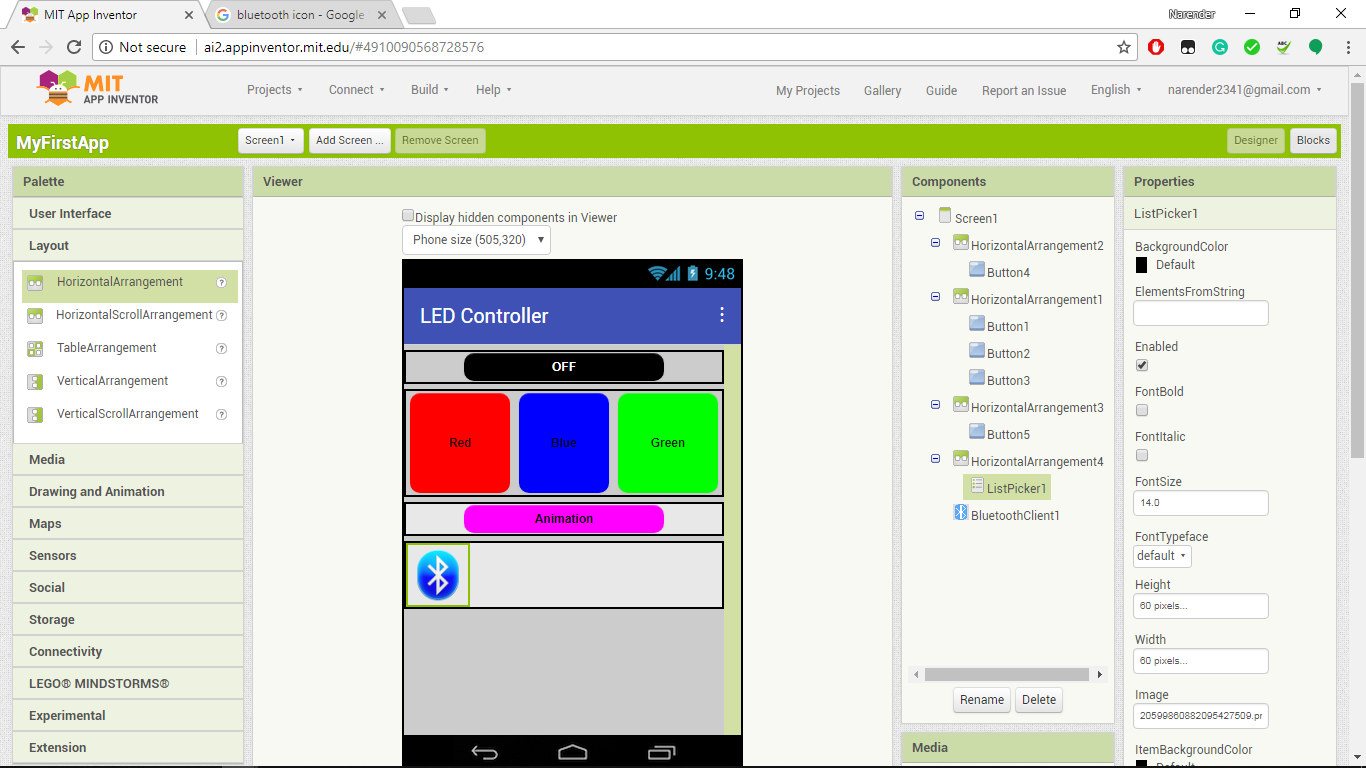Open the Help menu
The width and height of the screenshot is (1366, 768).
click(494, 90)
